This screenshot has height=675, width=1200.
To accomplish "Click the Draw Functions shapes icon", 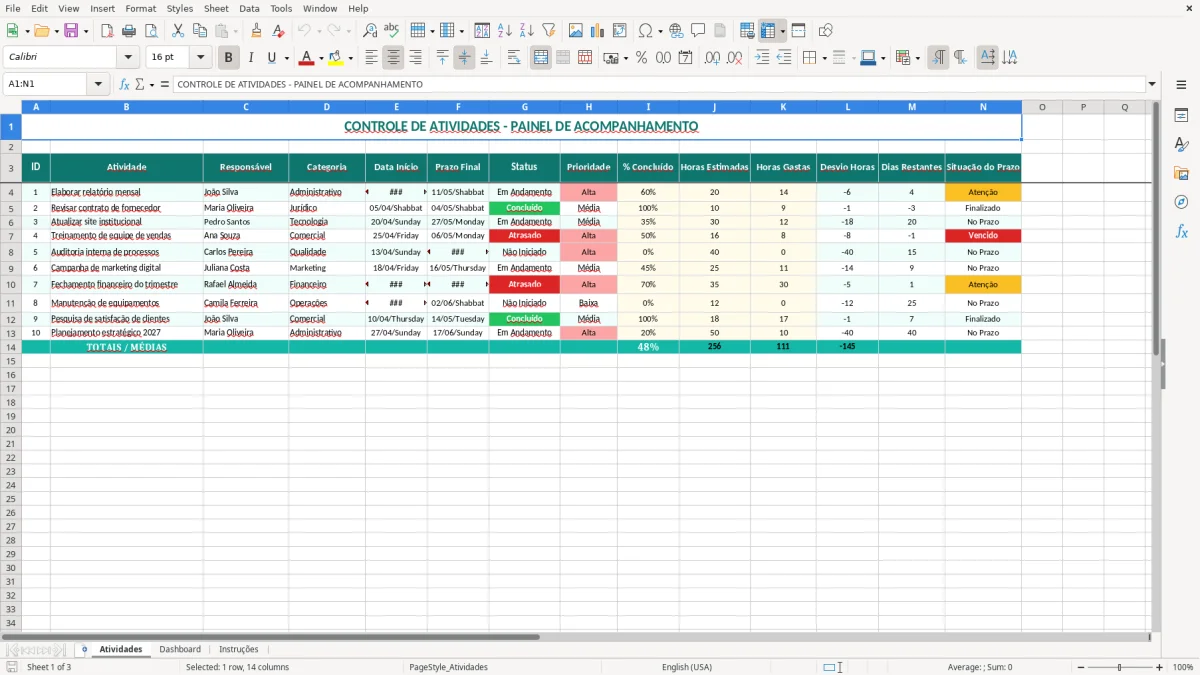I will 825,31.
